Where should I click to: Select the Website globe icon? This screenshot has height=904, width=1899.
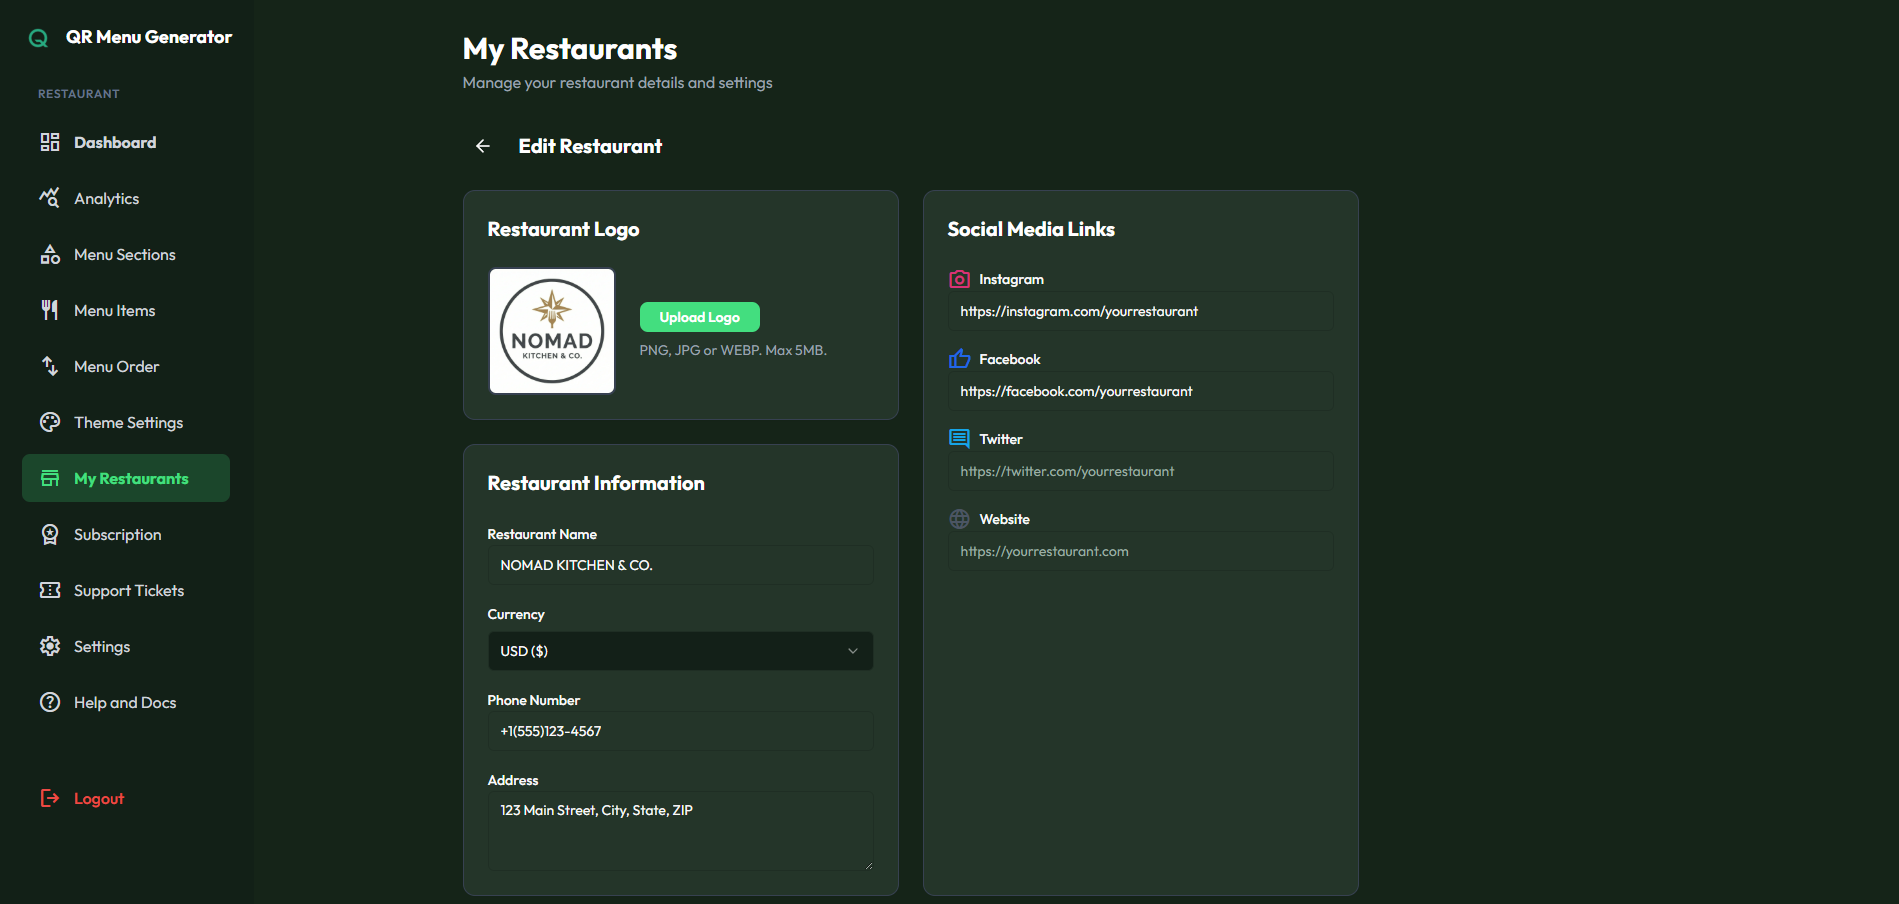coord(959,518)
